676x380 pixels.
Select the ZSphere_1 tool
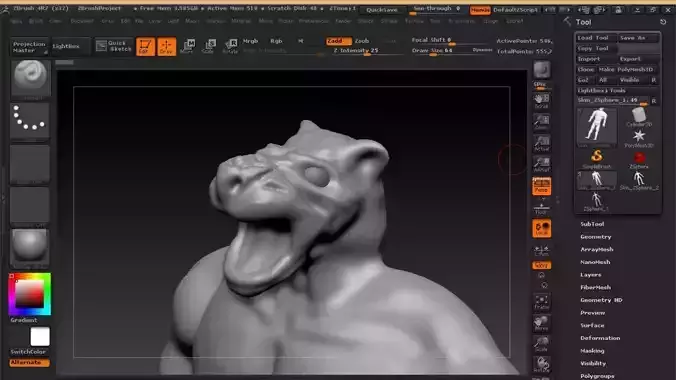597,201
